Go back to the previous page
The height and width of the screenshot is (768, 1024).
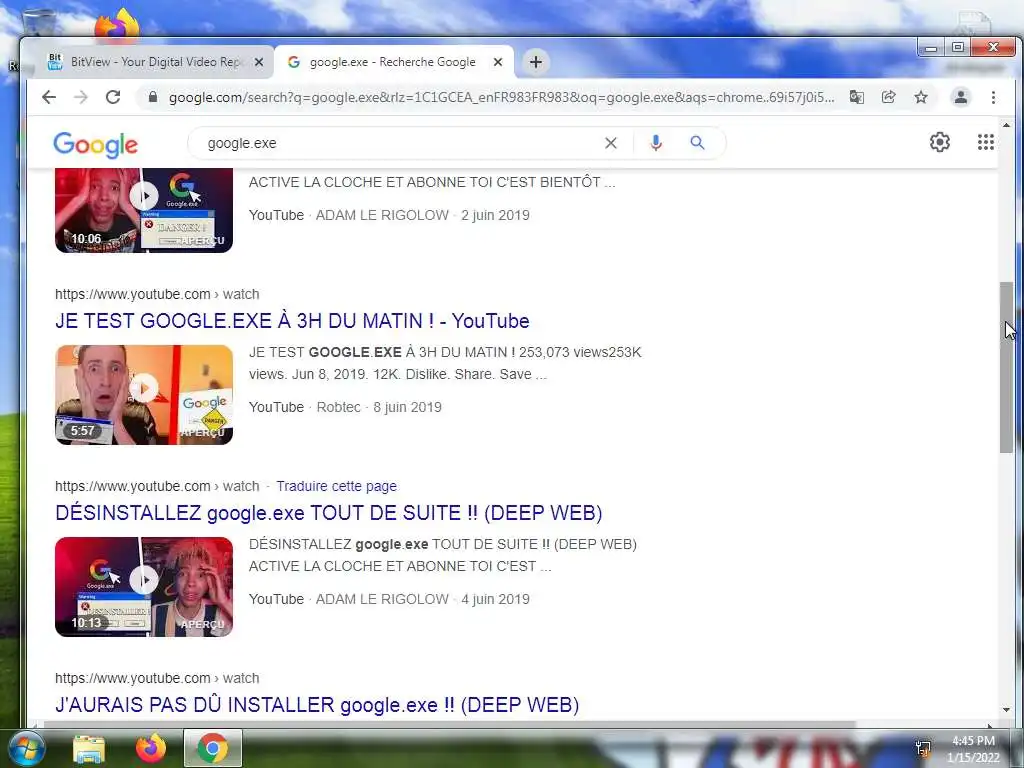coord(49,97)
